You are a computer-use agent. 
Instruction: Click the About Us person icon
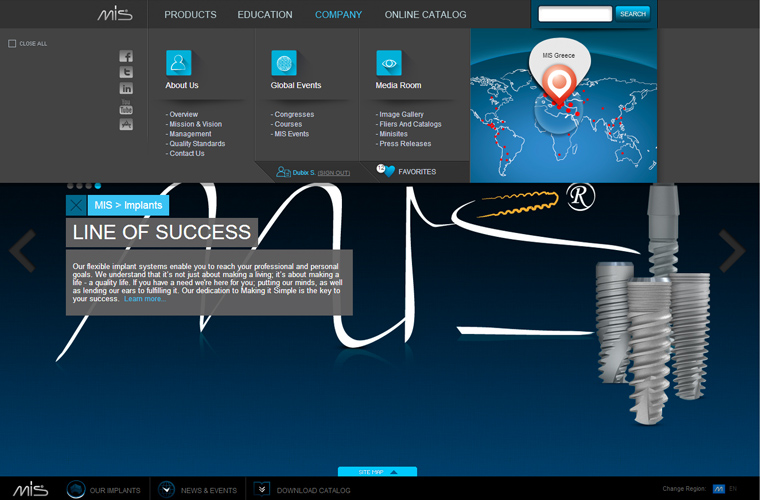(178, 63)
